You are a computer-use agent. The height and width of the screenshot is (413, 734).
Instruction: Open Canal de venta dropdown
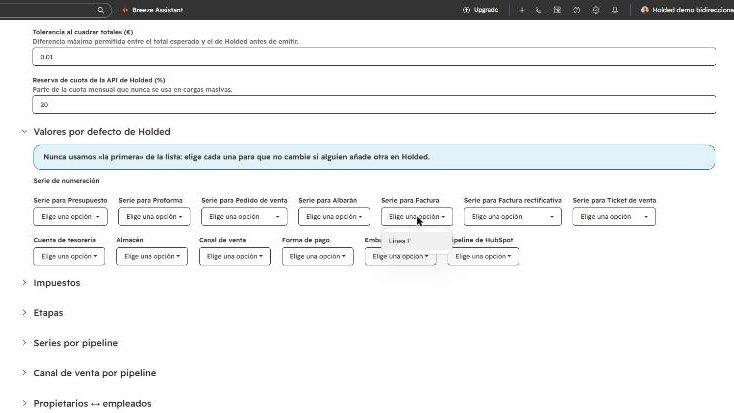(235, 257)
